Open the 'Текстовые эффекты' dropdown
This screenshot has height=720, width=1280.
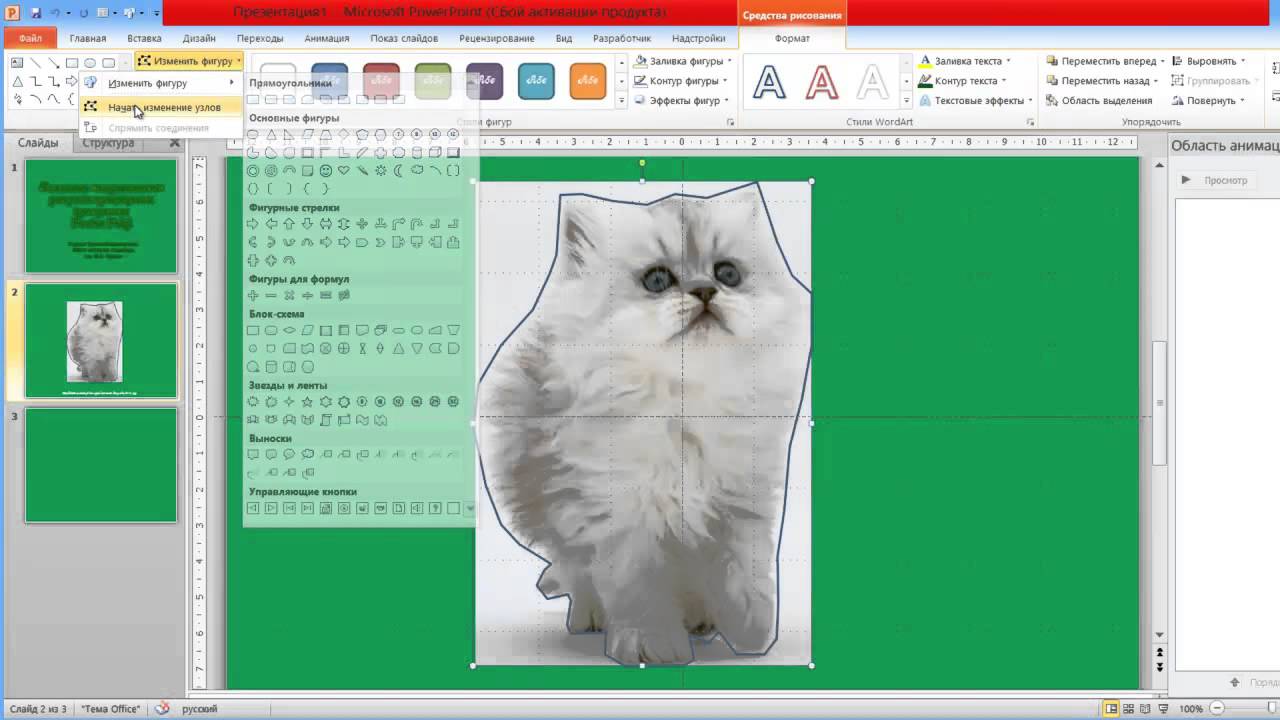tap(976, 101)
